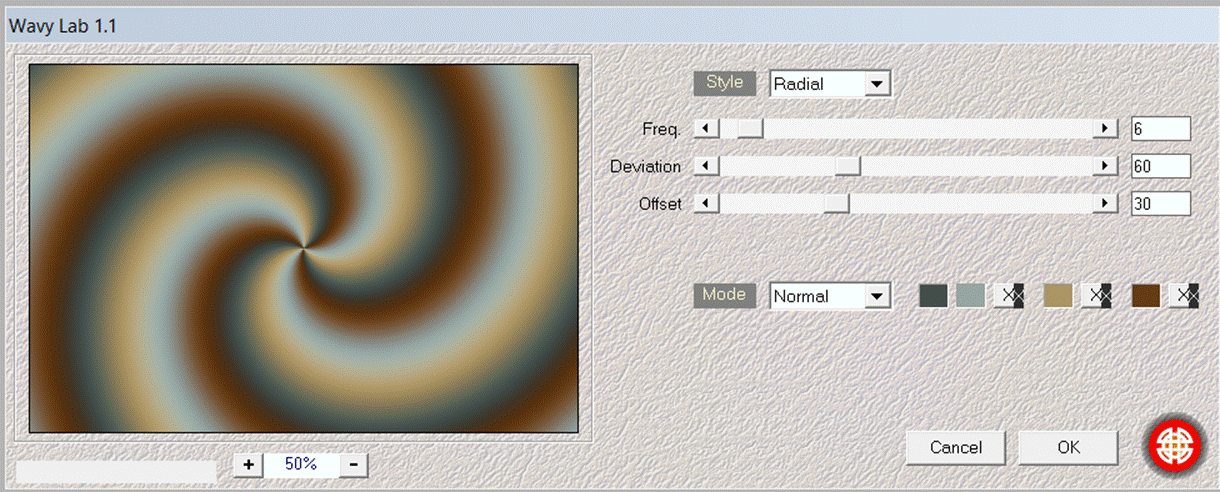The height and width of the screenshot is (492, 1220).
Task: Click the zoom in plus button
Action: [x=248, y=464]
